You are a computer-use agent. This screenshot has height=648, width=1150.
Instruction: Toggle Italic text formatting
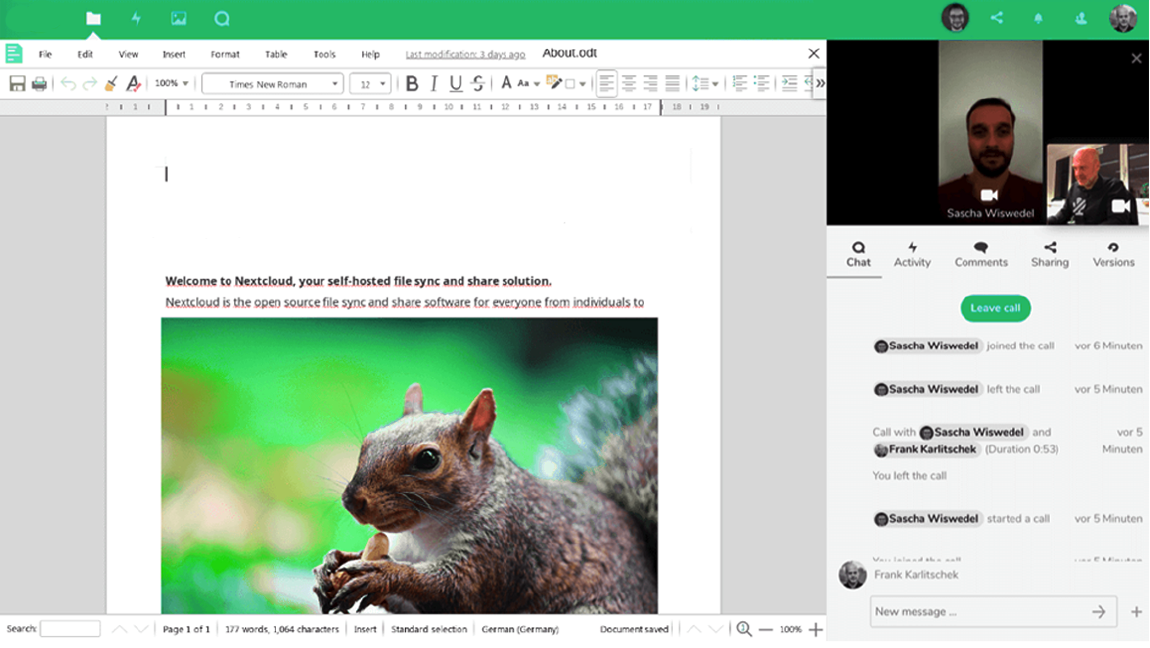[x=433, y=84]
